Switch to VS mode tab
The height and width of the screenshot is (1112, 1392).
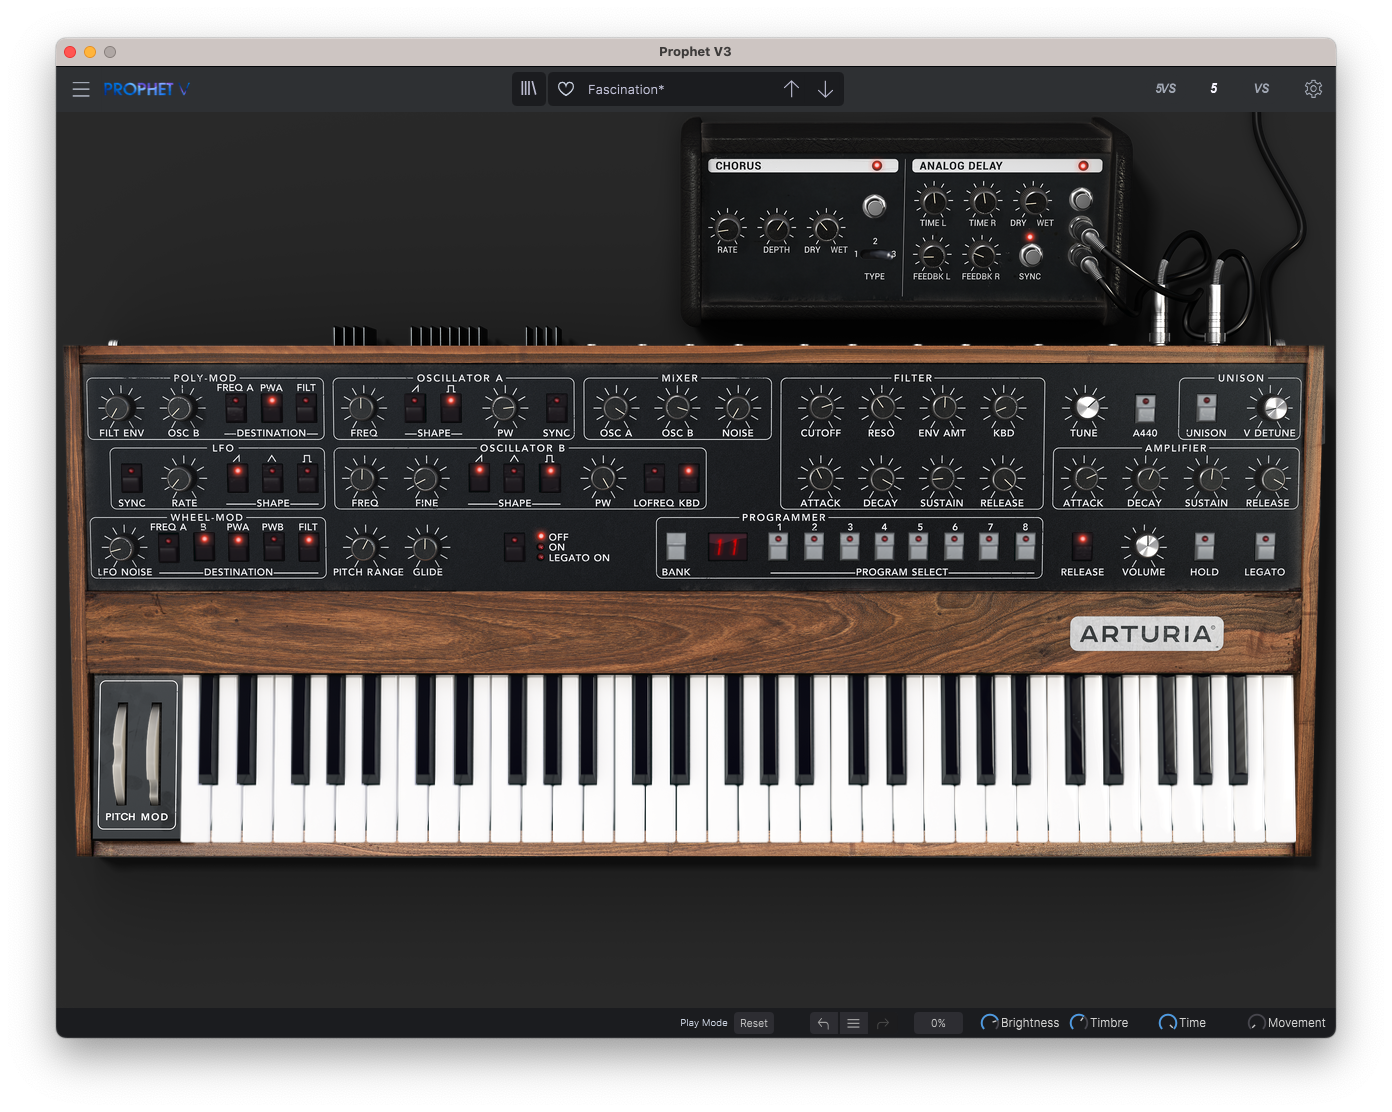pyautogui.click(x=1261, y=89)
